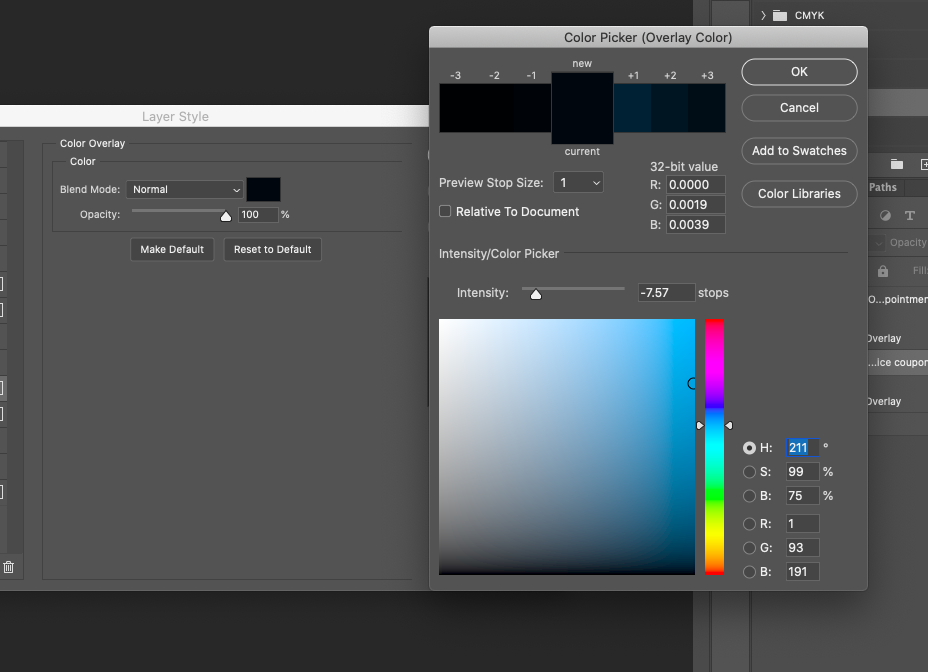Click the plus icon at top right
928x672 pixels.
pos(925,164)
